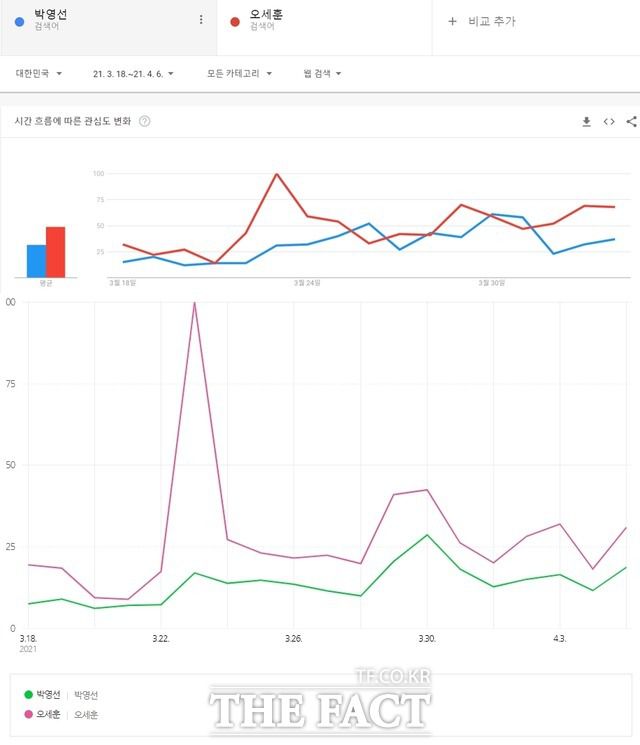Image resolution: width=640 pixels, height=745 pixels.
Task: Open the embed code icon for the chart
Action: point(609,122)
